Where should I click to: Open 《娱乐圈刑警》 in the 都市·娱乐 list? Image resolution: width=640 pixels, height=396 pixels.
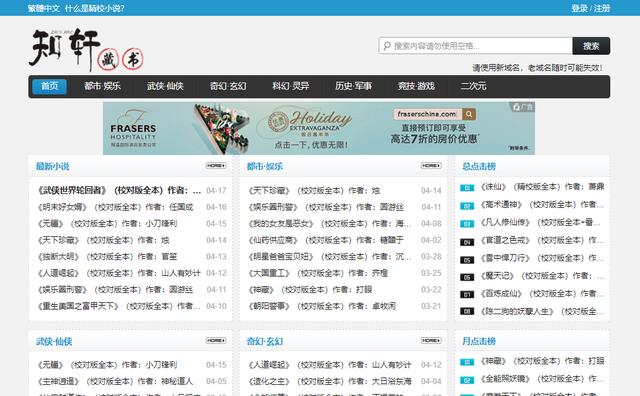[x=326, y=207]
